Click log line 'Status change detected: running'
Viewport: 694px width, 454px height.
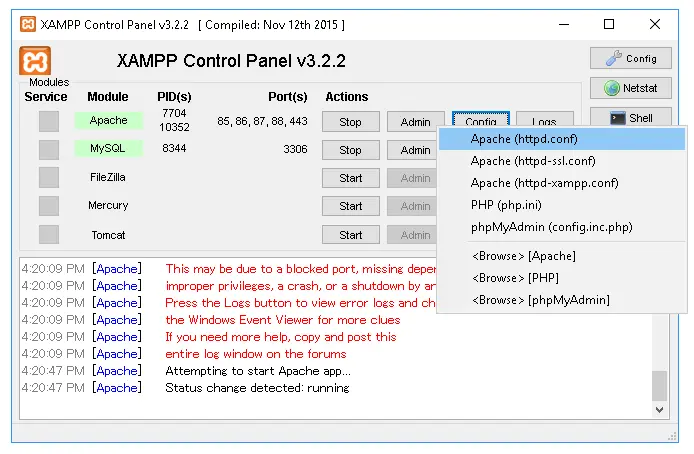point(257,388)
